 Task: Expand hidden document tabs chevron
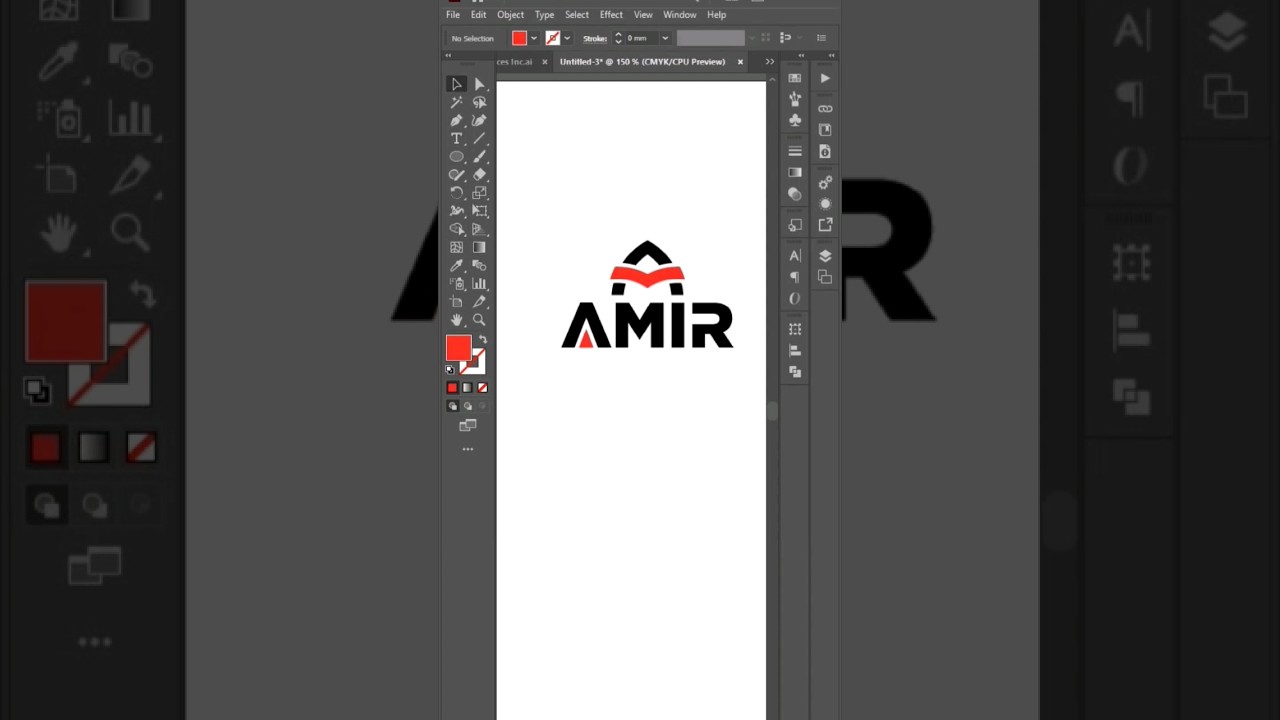[x=769, y=62]
